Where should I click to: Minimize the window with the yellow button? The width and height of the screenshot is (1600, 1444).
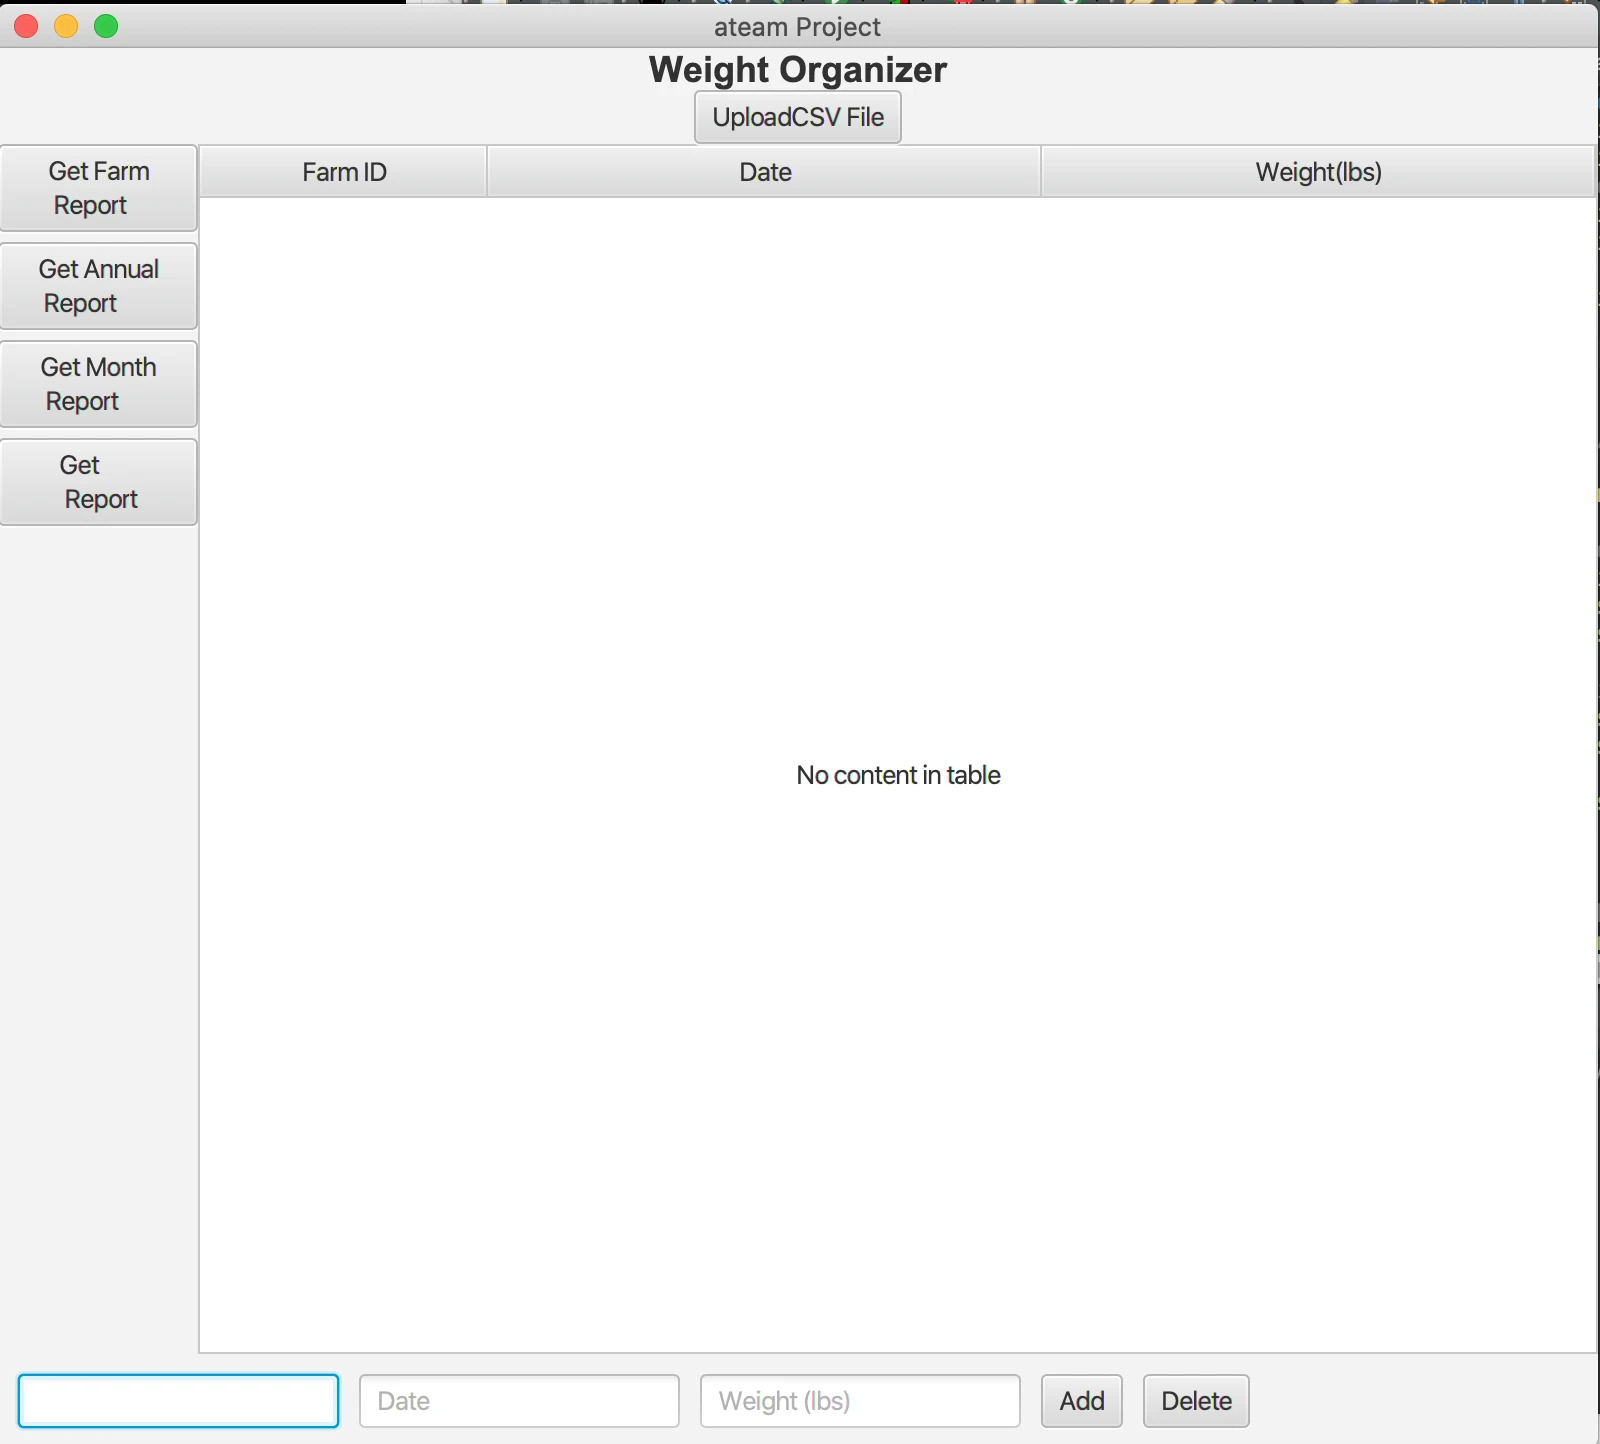click(x=66, y=26)
